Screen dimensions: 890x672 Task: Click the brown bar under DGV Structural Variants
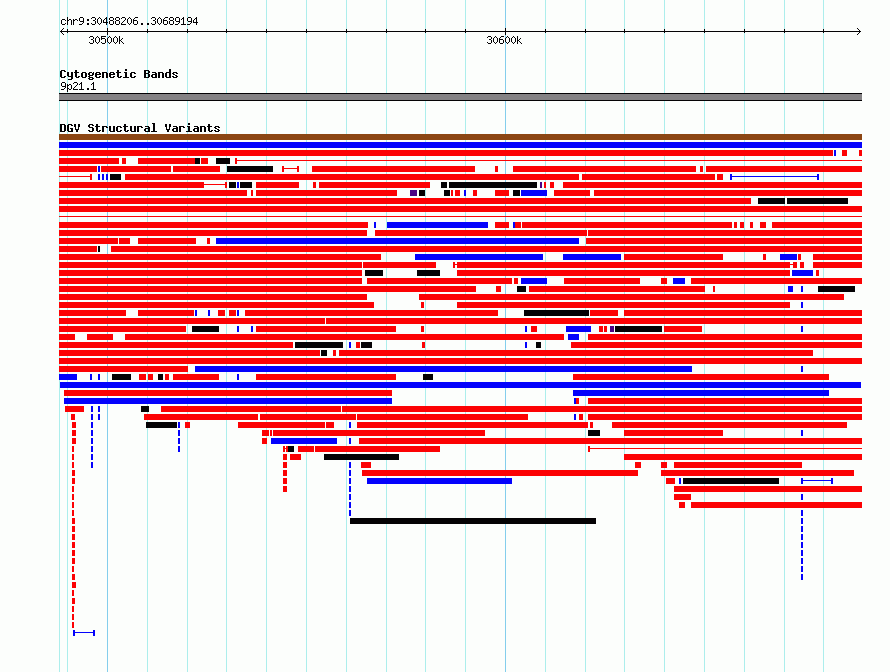(460, 137)
